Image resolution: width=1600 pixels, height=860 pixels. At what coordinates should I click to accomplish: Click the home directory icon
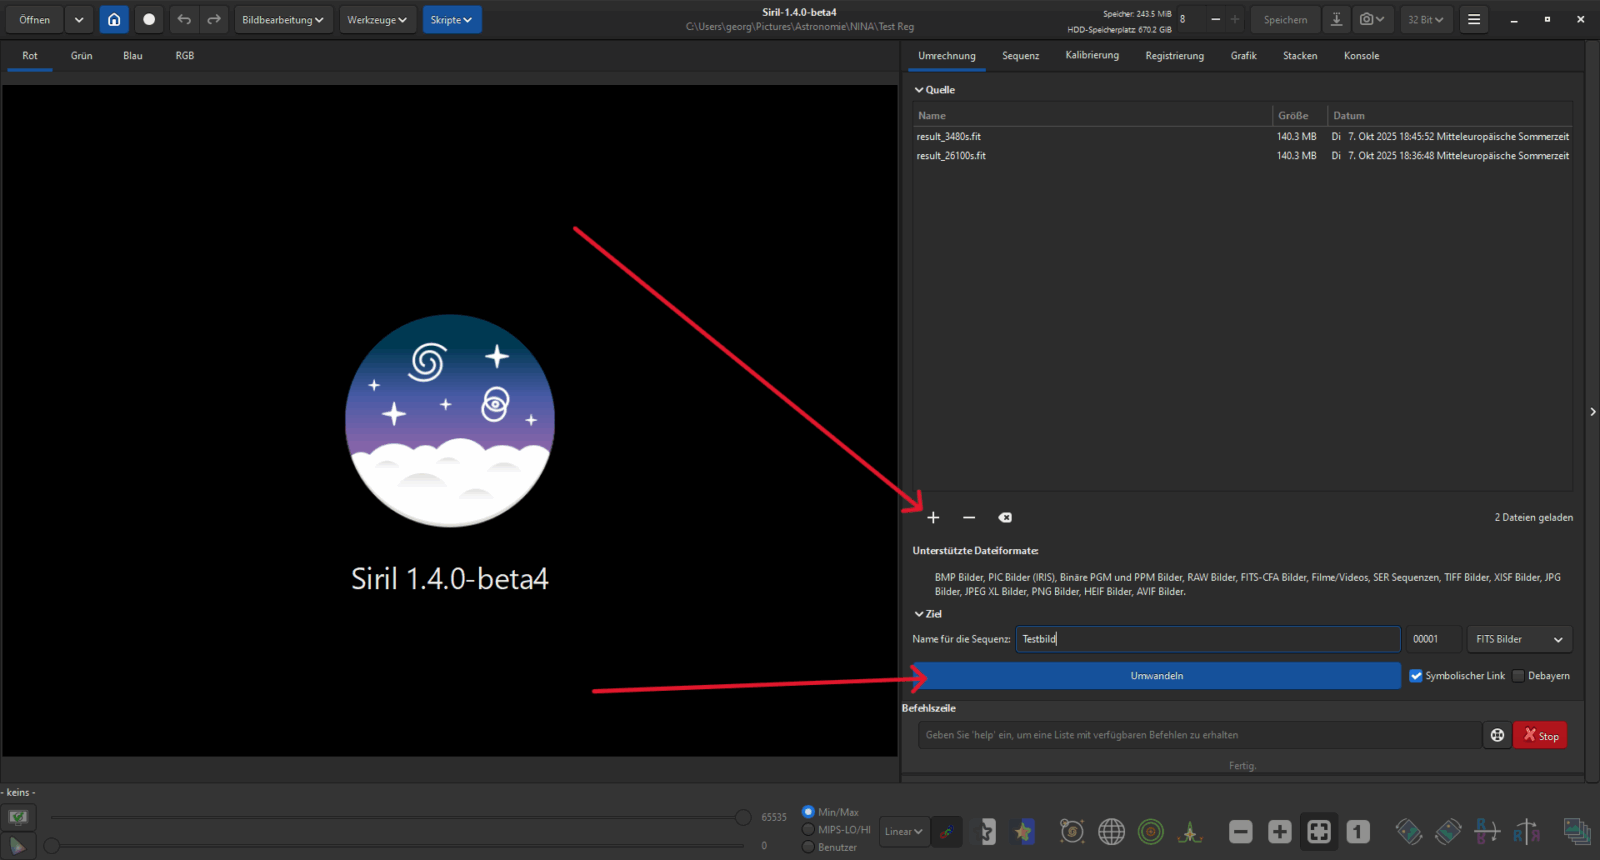point(114,20)
